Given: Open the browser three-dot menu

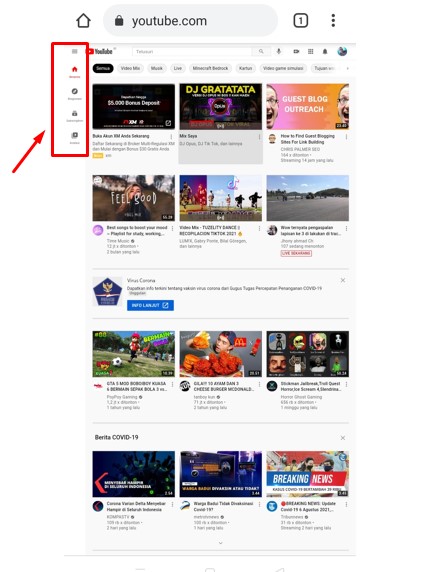Looking at the screenshot, I should point(333,20).
